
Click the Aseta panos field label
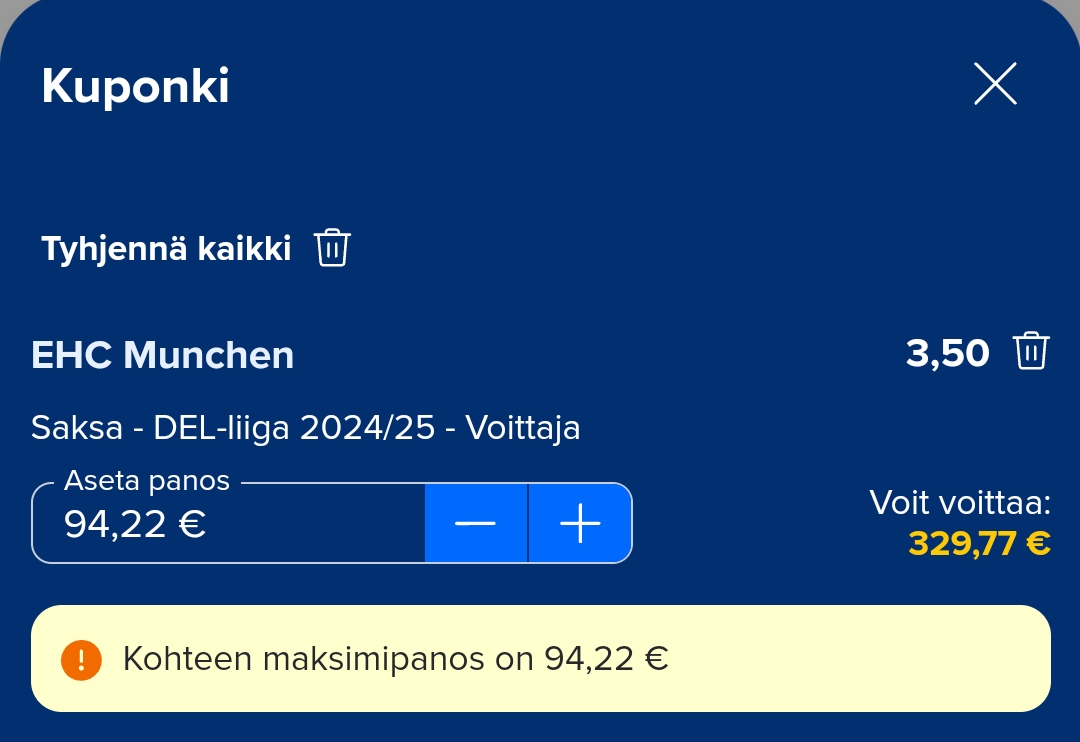147,481
